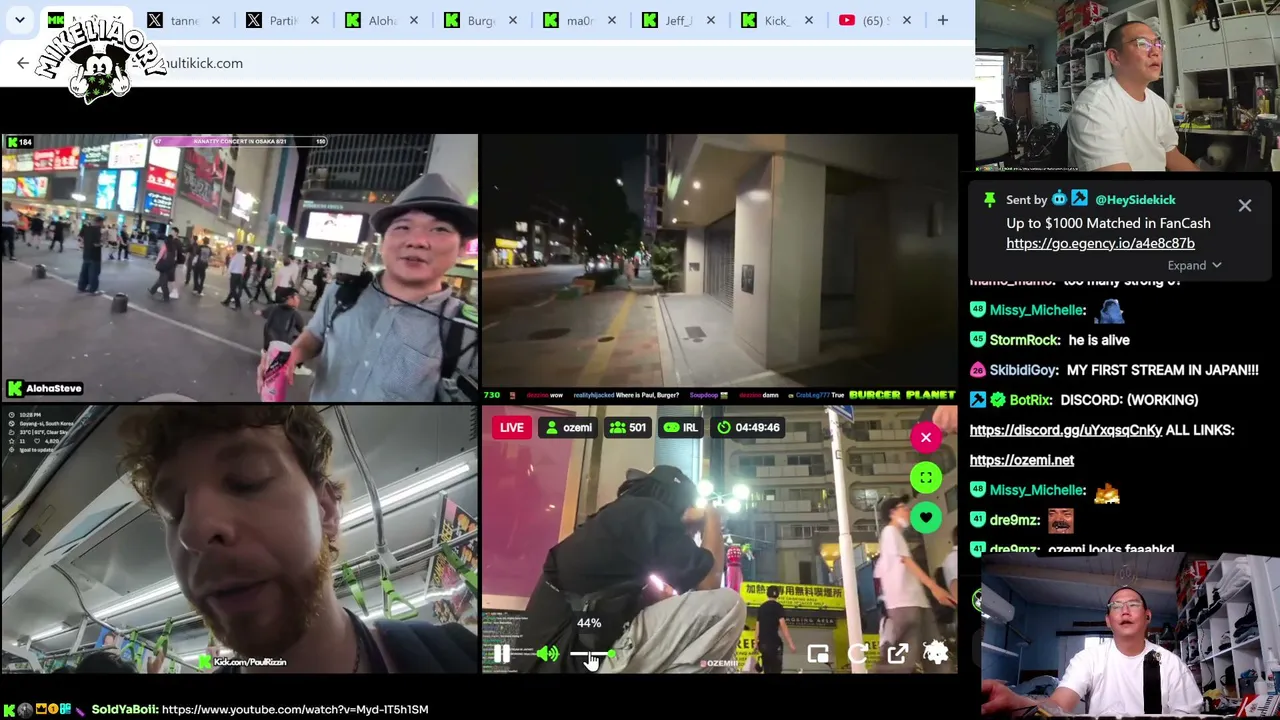
Task: Click the green heart button on ozemi stream
Action: coord(926,517)
